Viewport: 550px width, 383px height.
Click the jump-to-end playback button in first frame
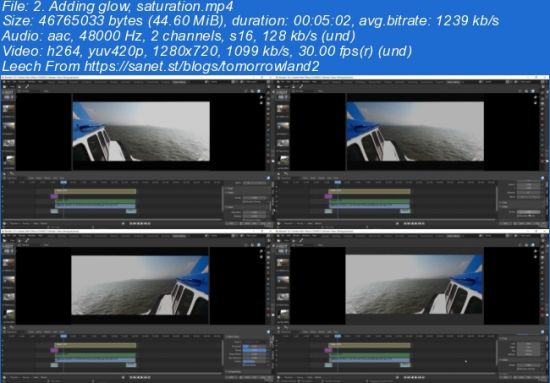149,223
